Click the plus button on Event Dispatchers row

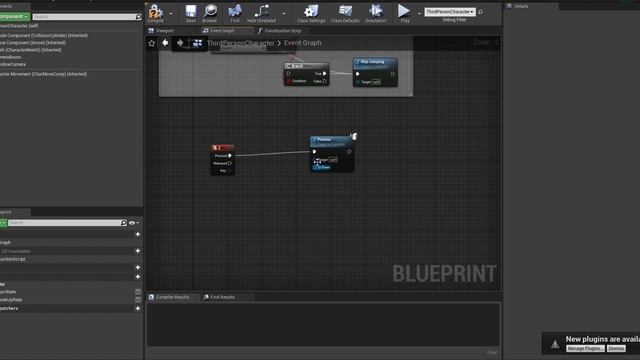point(138,308)
